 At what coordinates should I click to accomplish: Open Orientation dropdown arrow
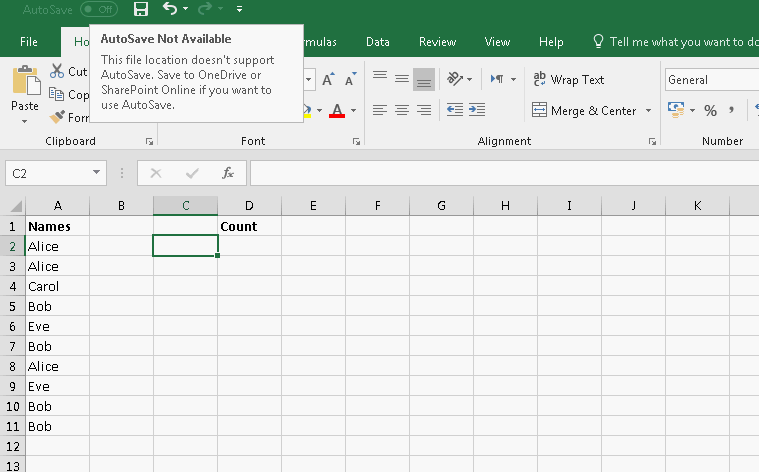point(470,79)
